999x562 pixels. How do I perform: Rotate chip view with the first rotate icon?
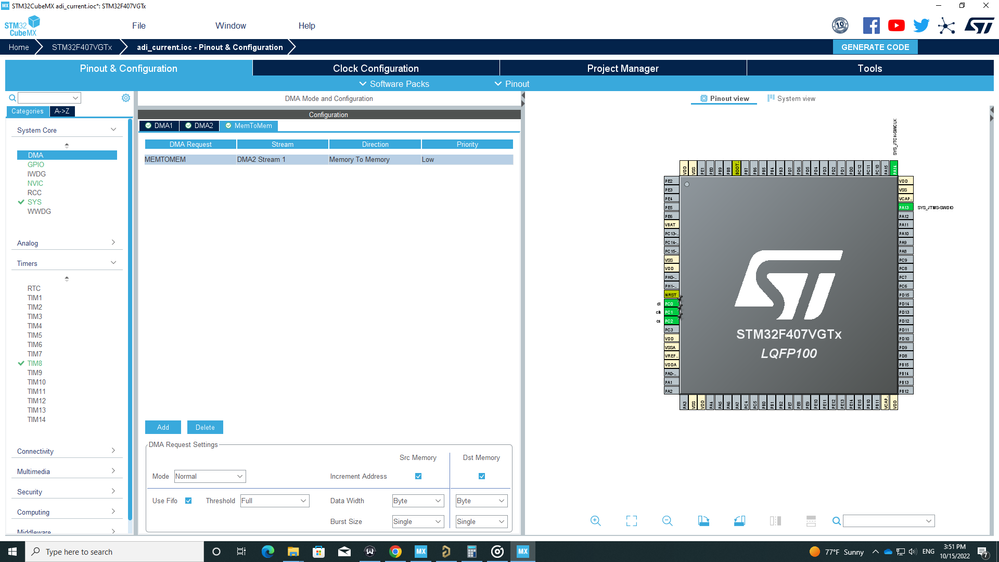(x=703, y=521)
